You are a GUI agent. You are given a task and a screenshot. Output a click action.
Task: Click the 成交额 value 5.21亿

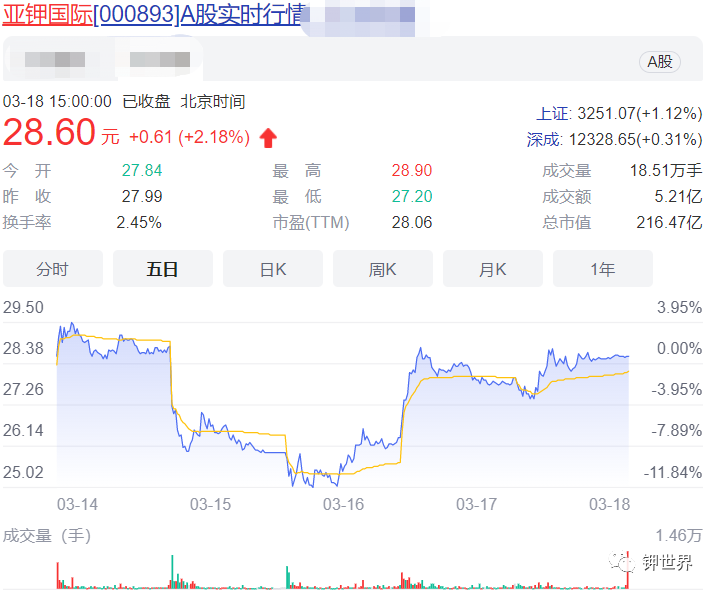click(x=678, y=197)
